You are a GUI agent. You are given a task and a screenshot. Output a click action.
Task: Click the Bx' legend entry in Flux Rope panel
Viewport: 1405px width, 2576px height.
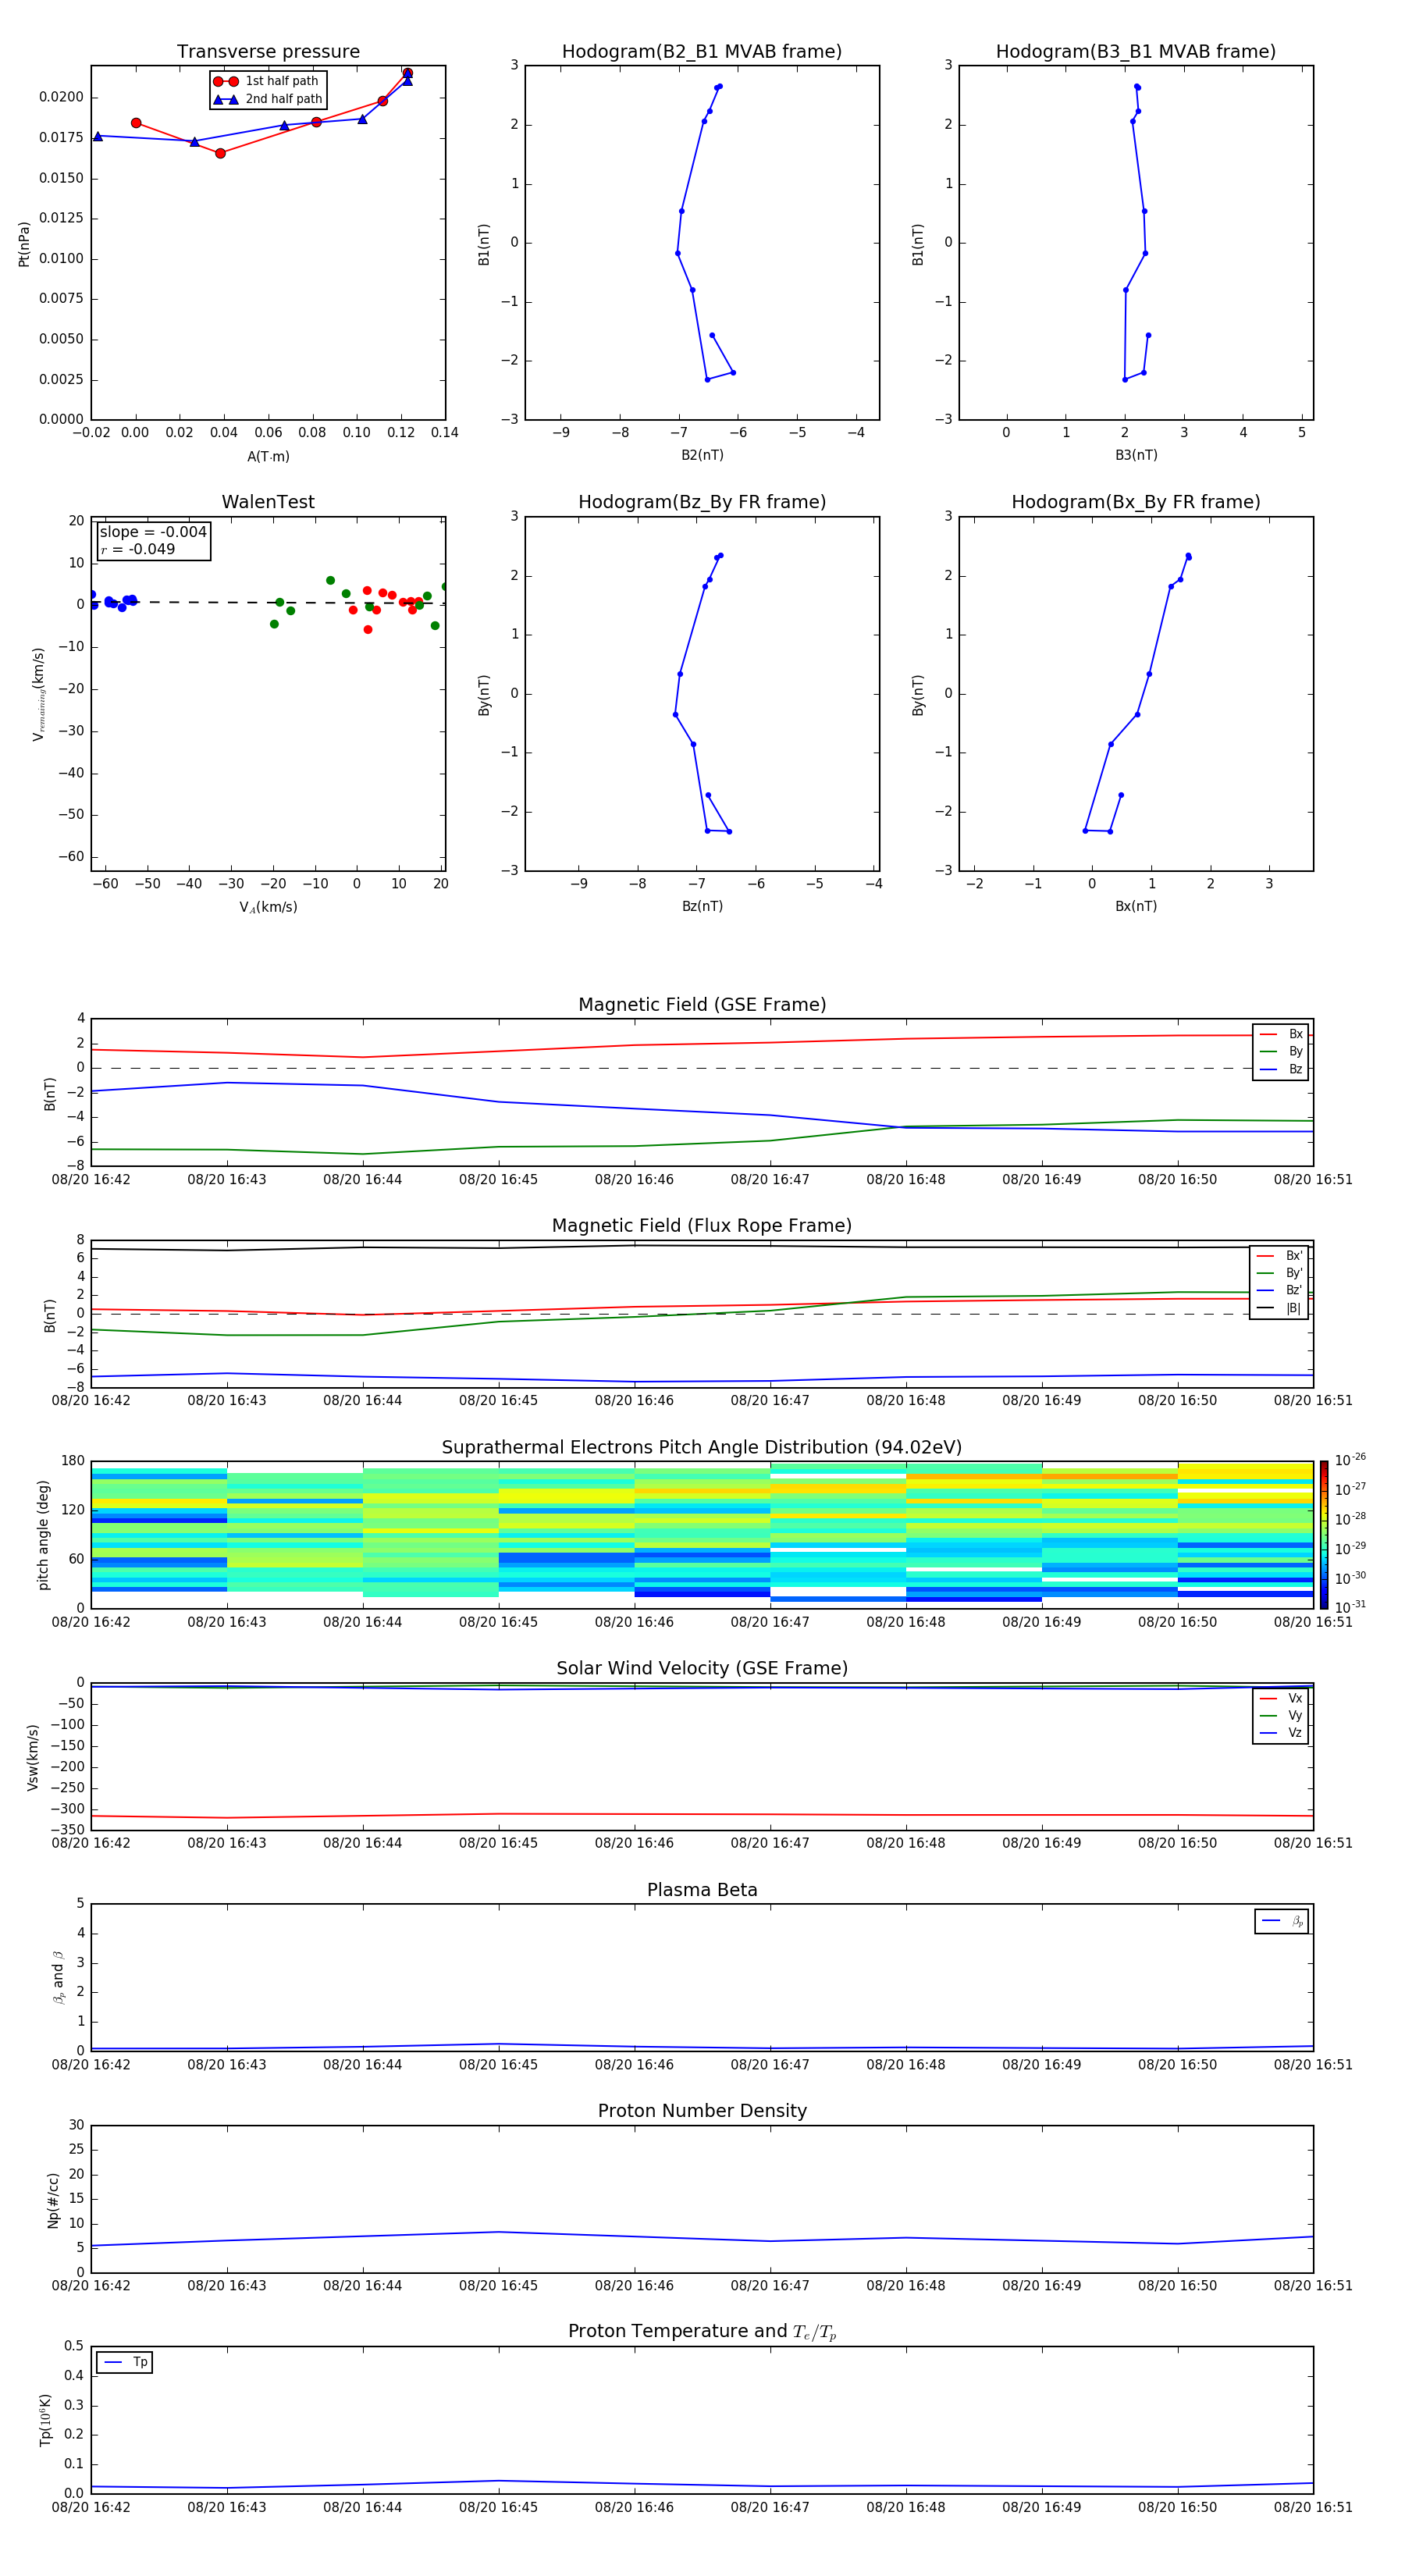pyautogui.click(x=1280, y=1256)
